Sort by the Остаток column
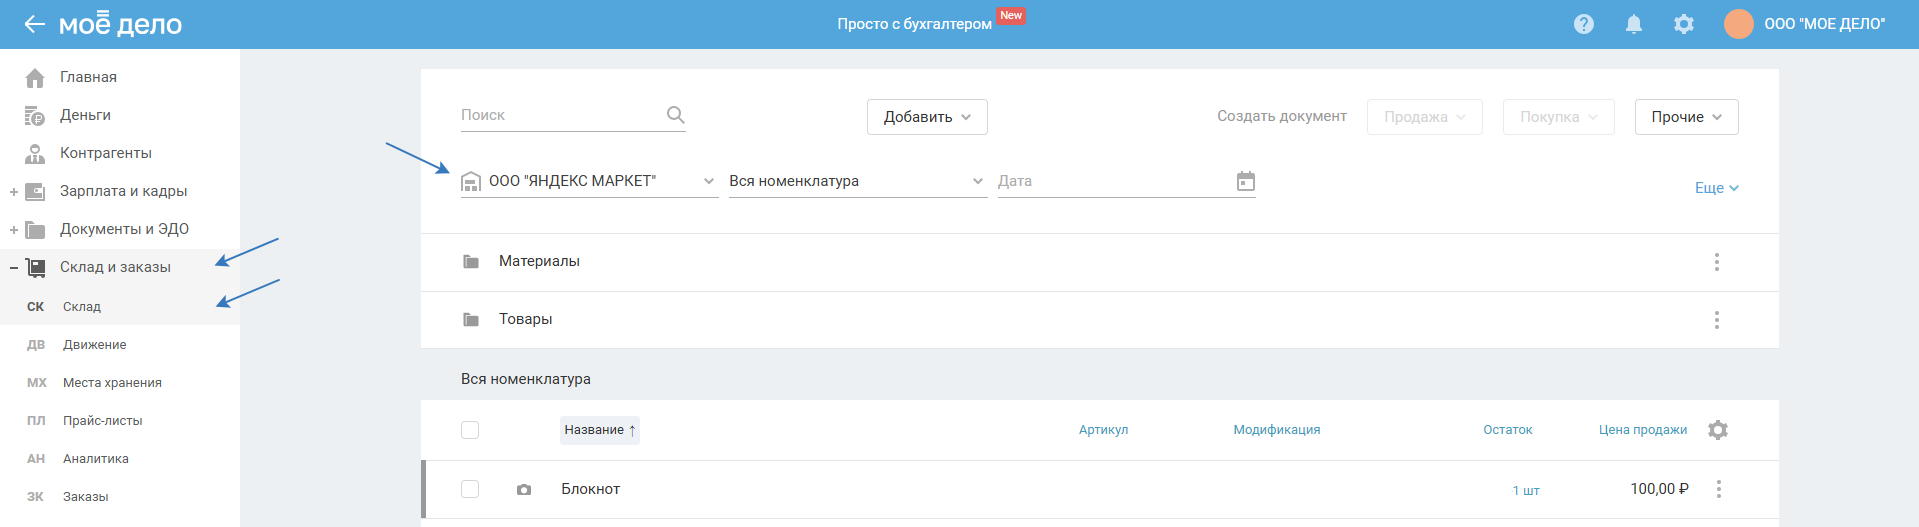 (x=1507, y=430)
